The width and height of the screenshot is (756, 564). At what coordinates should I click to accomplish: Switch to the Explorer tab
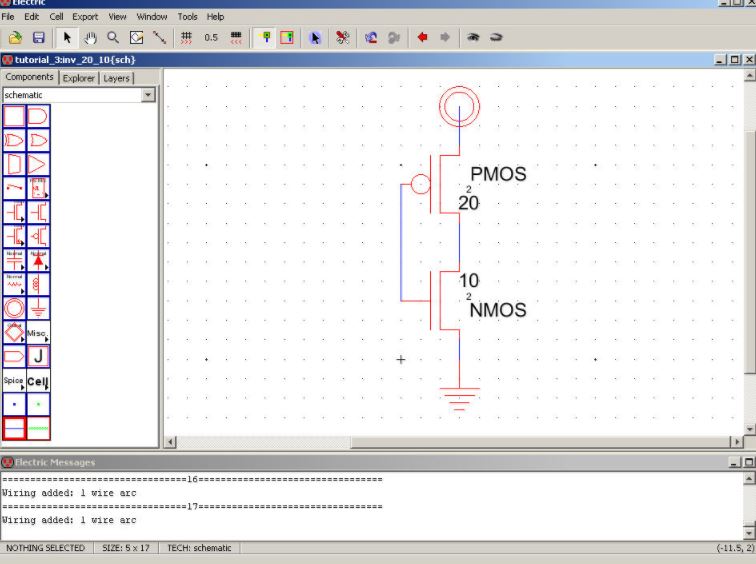79,78
